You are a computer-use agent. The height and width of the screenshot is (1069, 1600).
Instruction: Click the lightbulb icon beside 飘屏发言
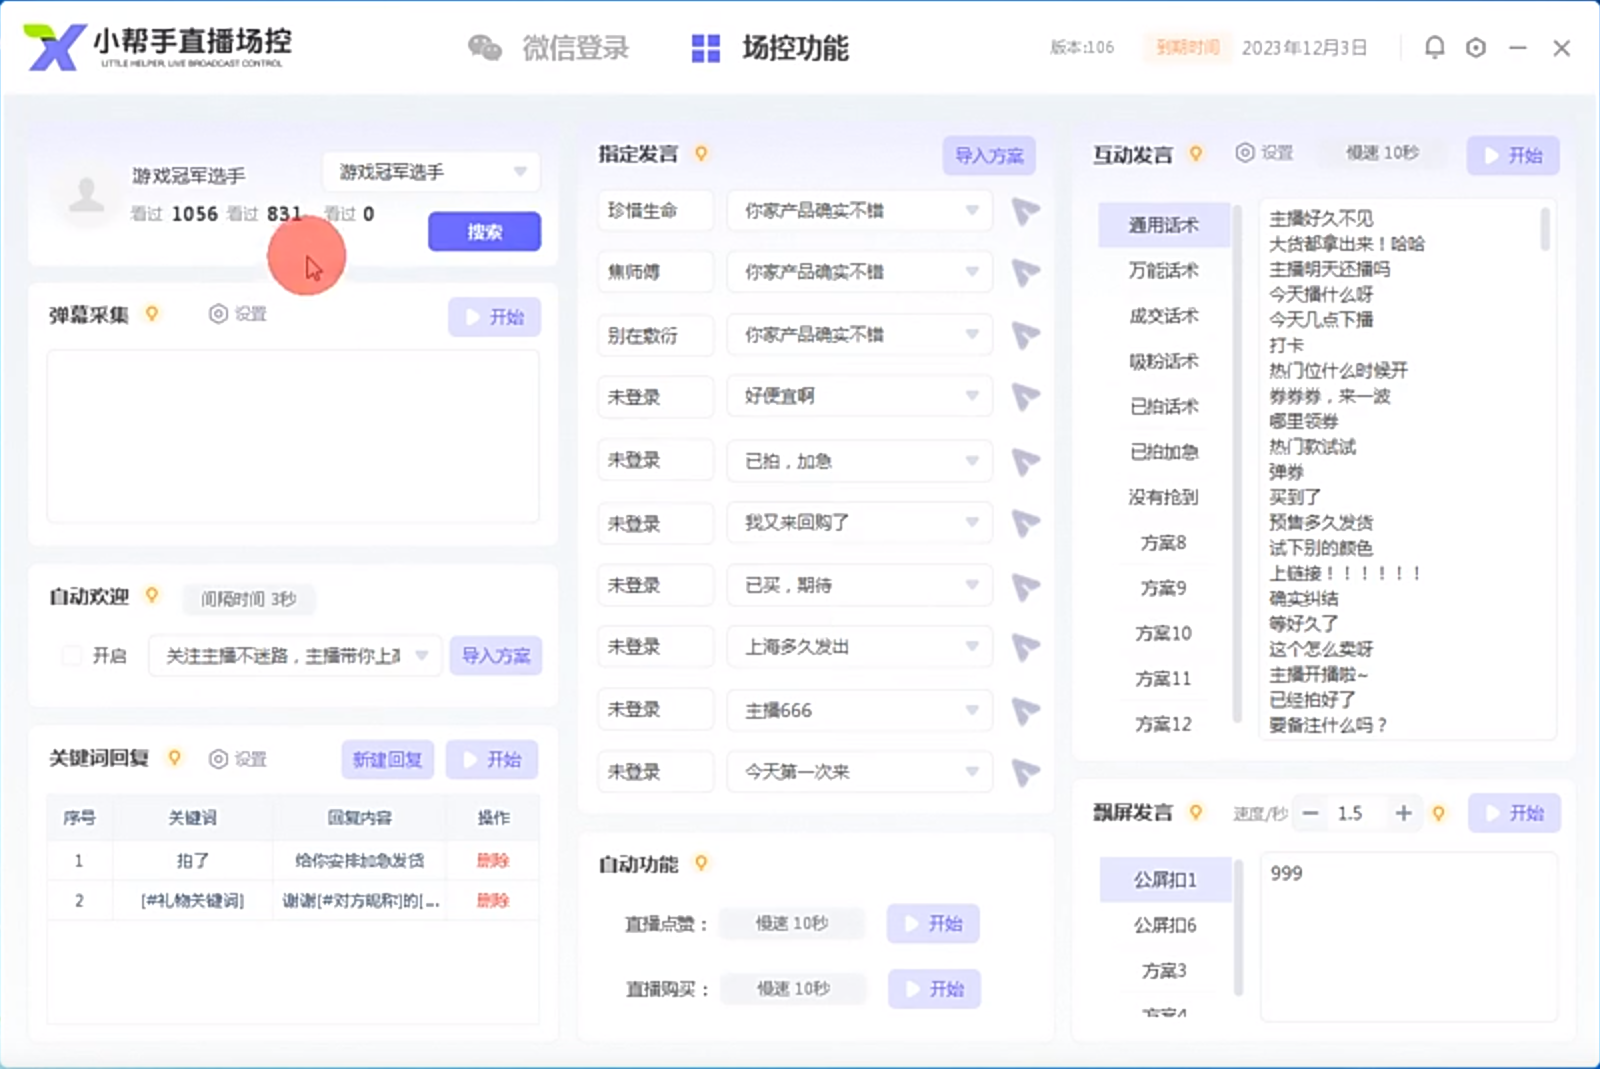(x=1196, y=812)
